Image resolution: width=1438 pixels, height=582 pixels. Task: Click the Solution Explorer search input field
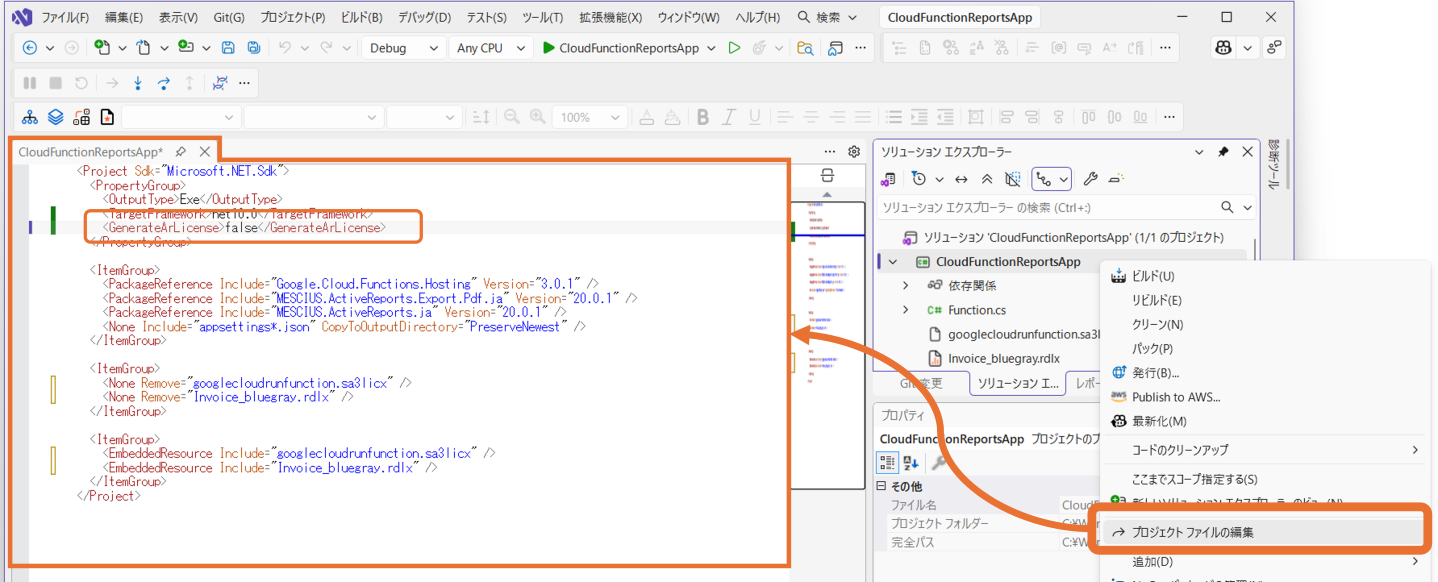[x=1047, y=208]
